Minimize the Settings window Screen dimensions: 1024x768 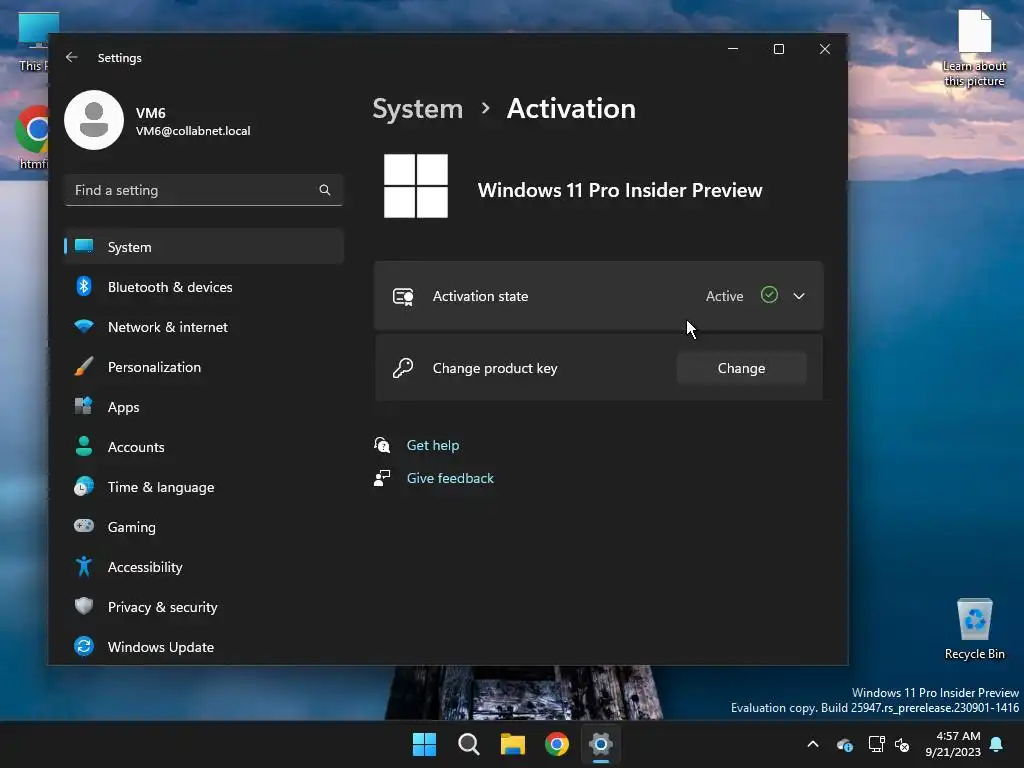(733, 49)
